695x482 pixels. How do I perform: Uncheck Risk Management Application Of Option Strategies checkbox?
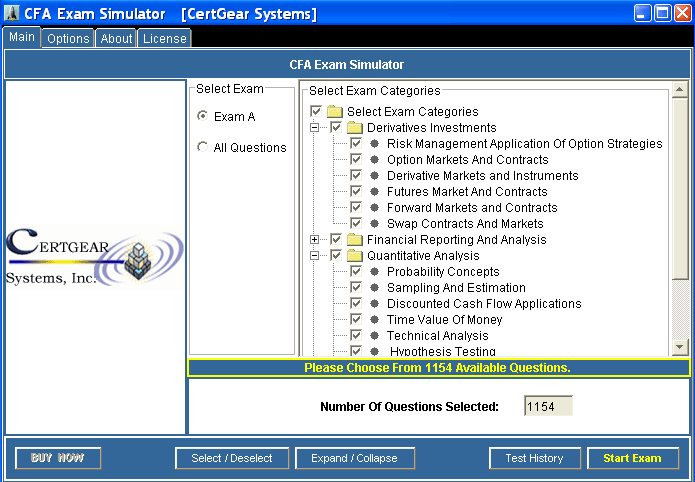coord(355,144)
